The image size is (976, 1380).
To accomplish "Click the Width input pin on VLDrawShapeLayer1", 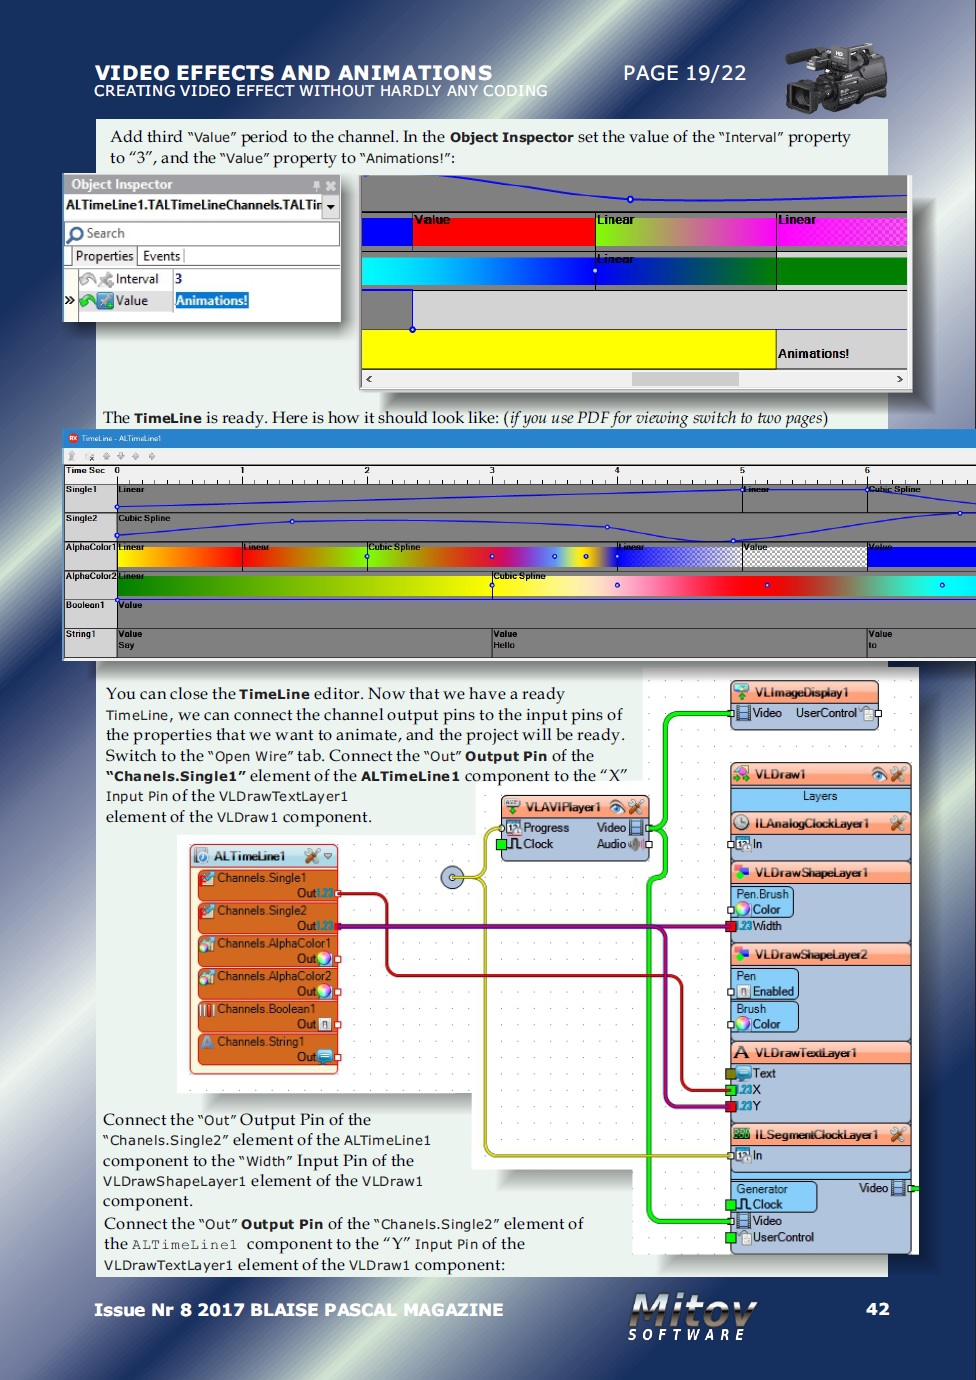I will 728,926.
